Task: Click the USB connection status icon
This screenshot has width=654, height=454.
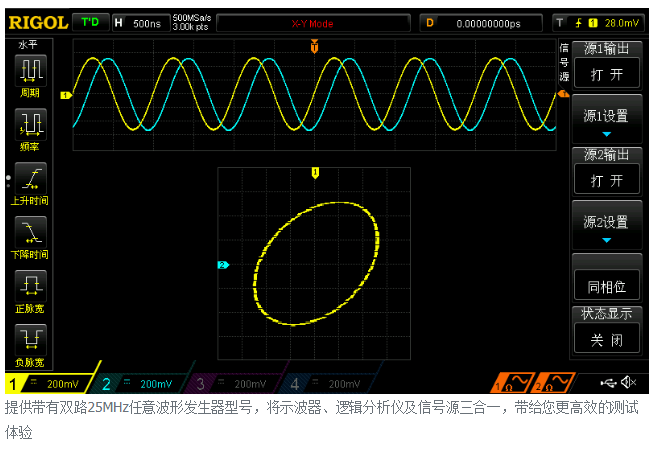Action: coord(609,383)
